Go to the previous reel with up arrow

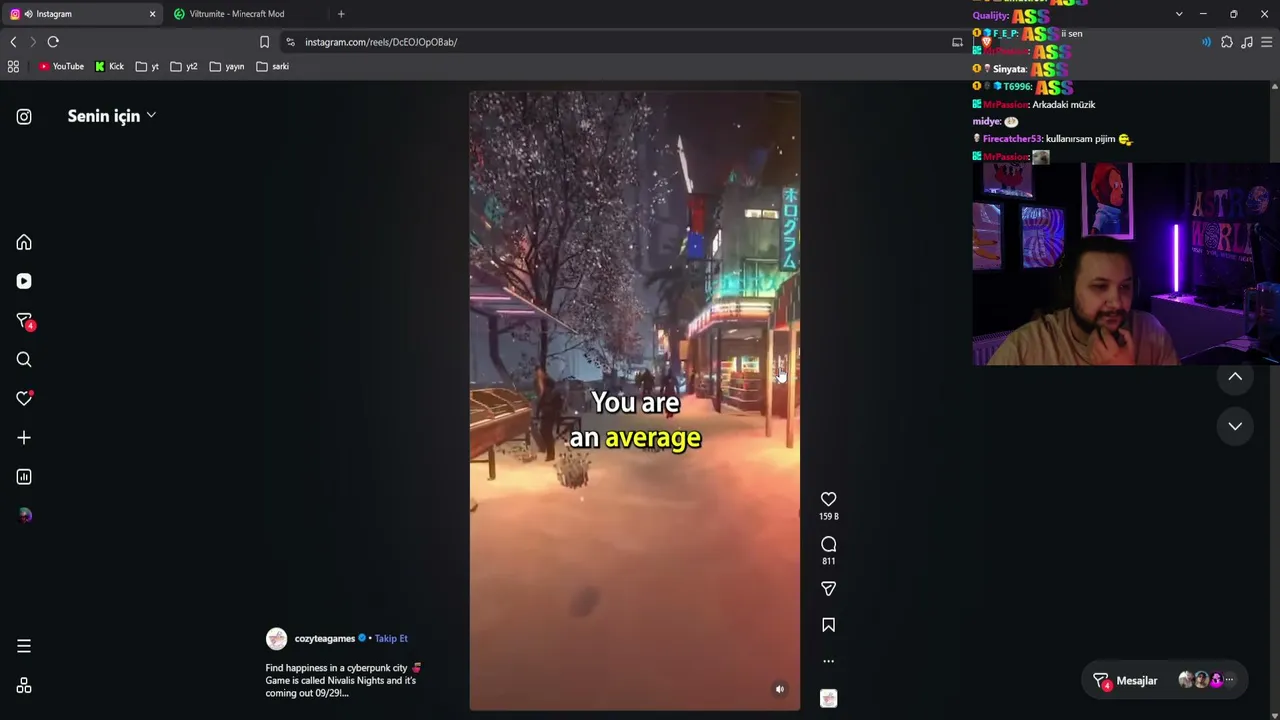[1235, 377]
